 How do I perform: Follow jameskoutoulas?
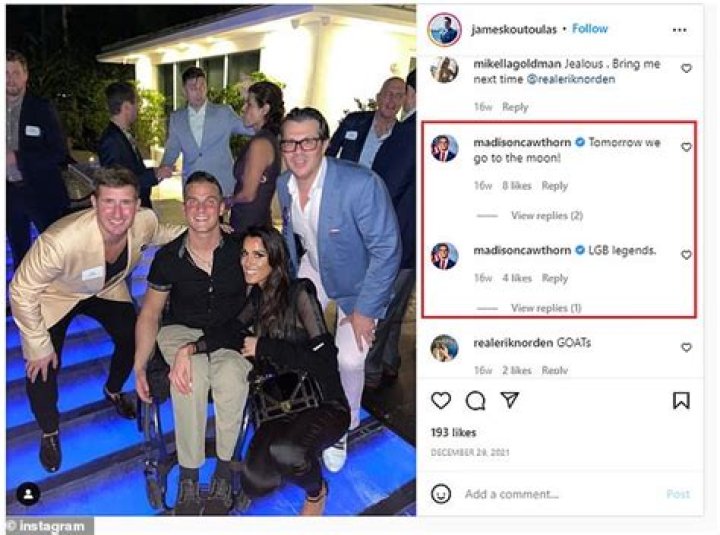[590, 29]
